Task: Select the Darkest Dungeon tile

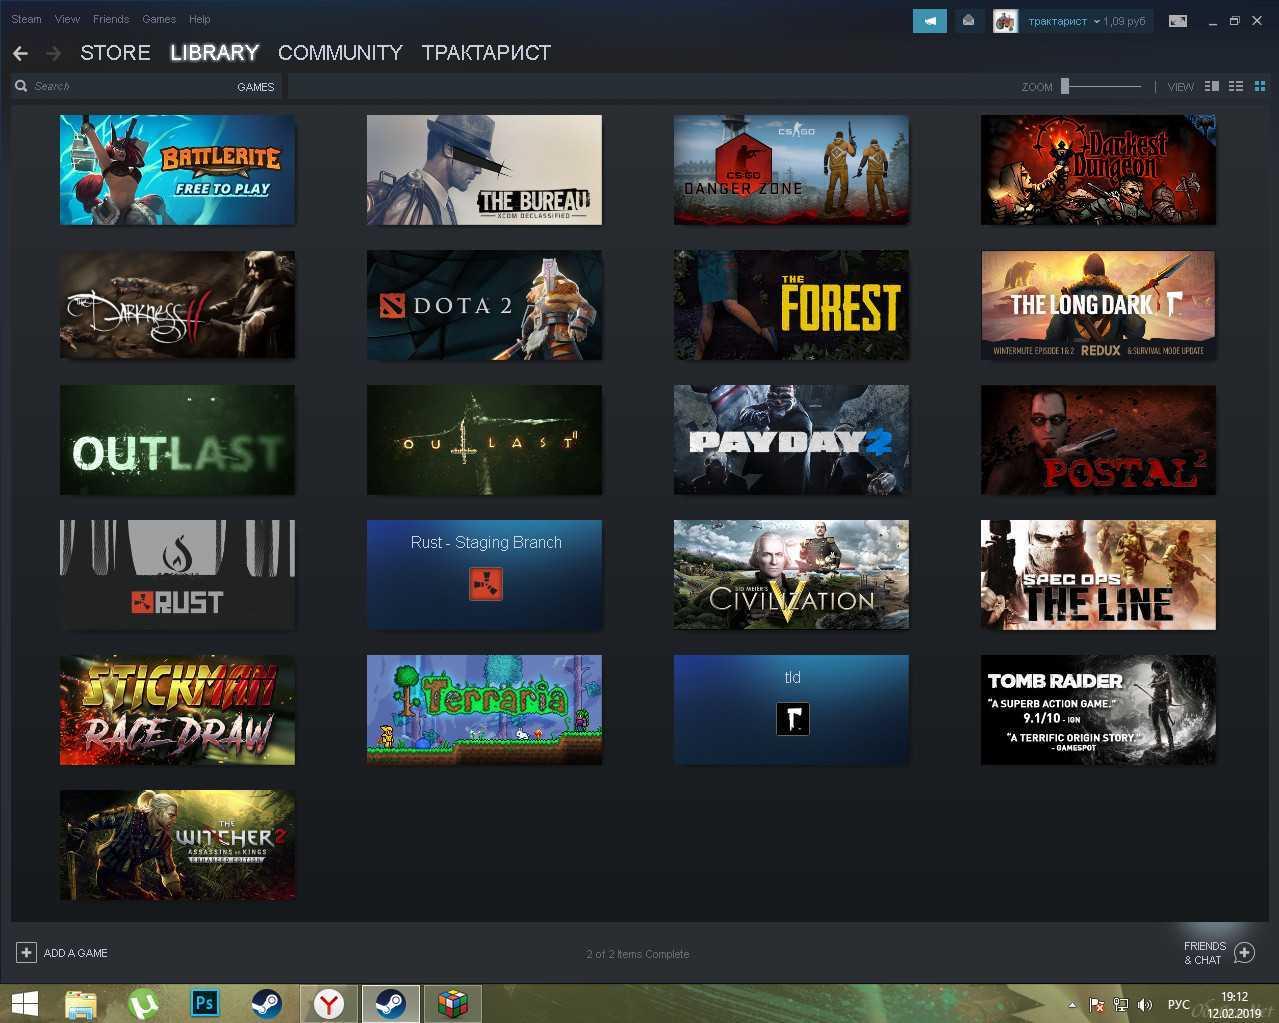Action: coord(1098,170)
